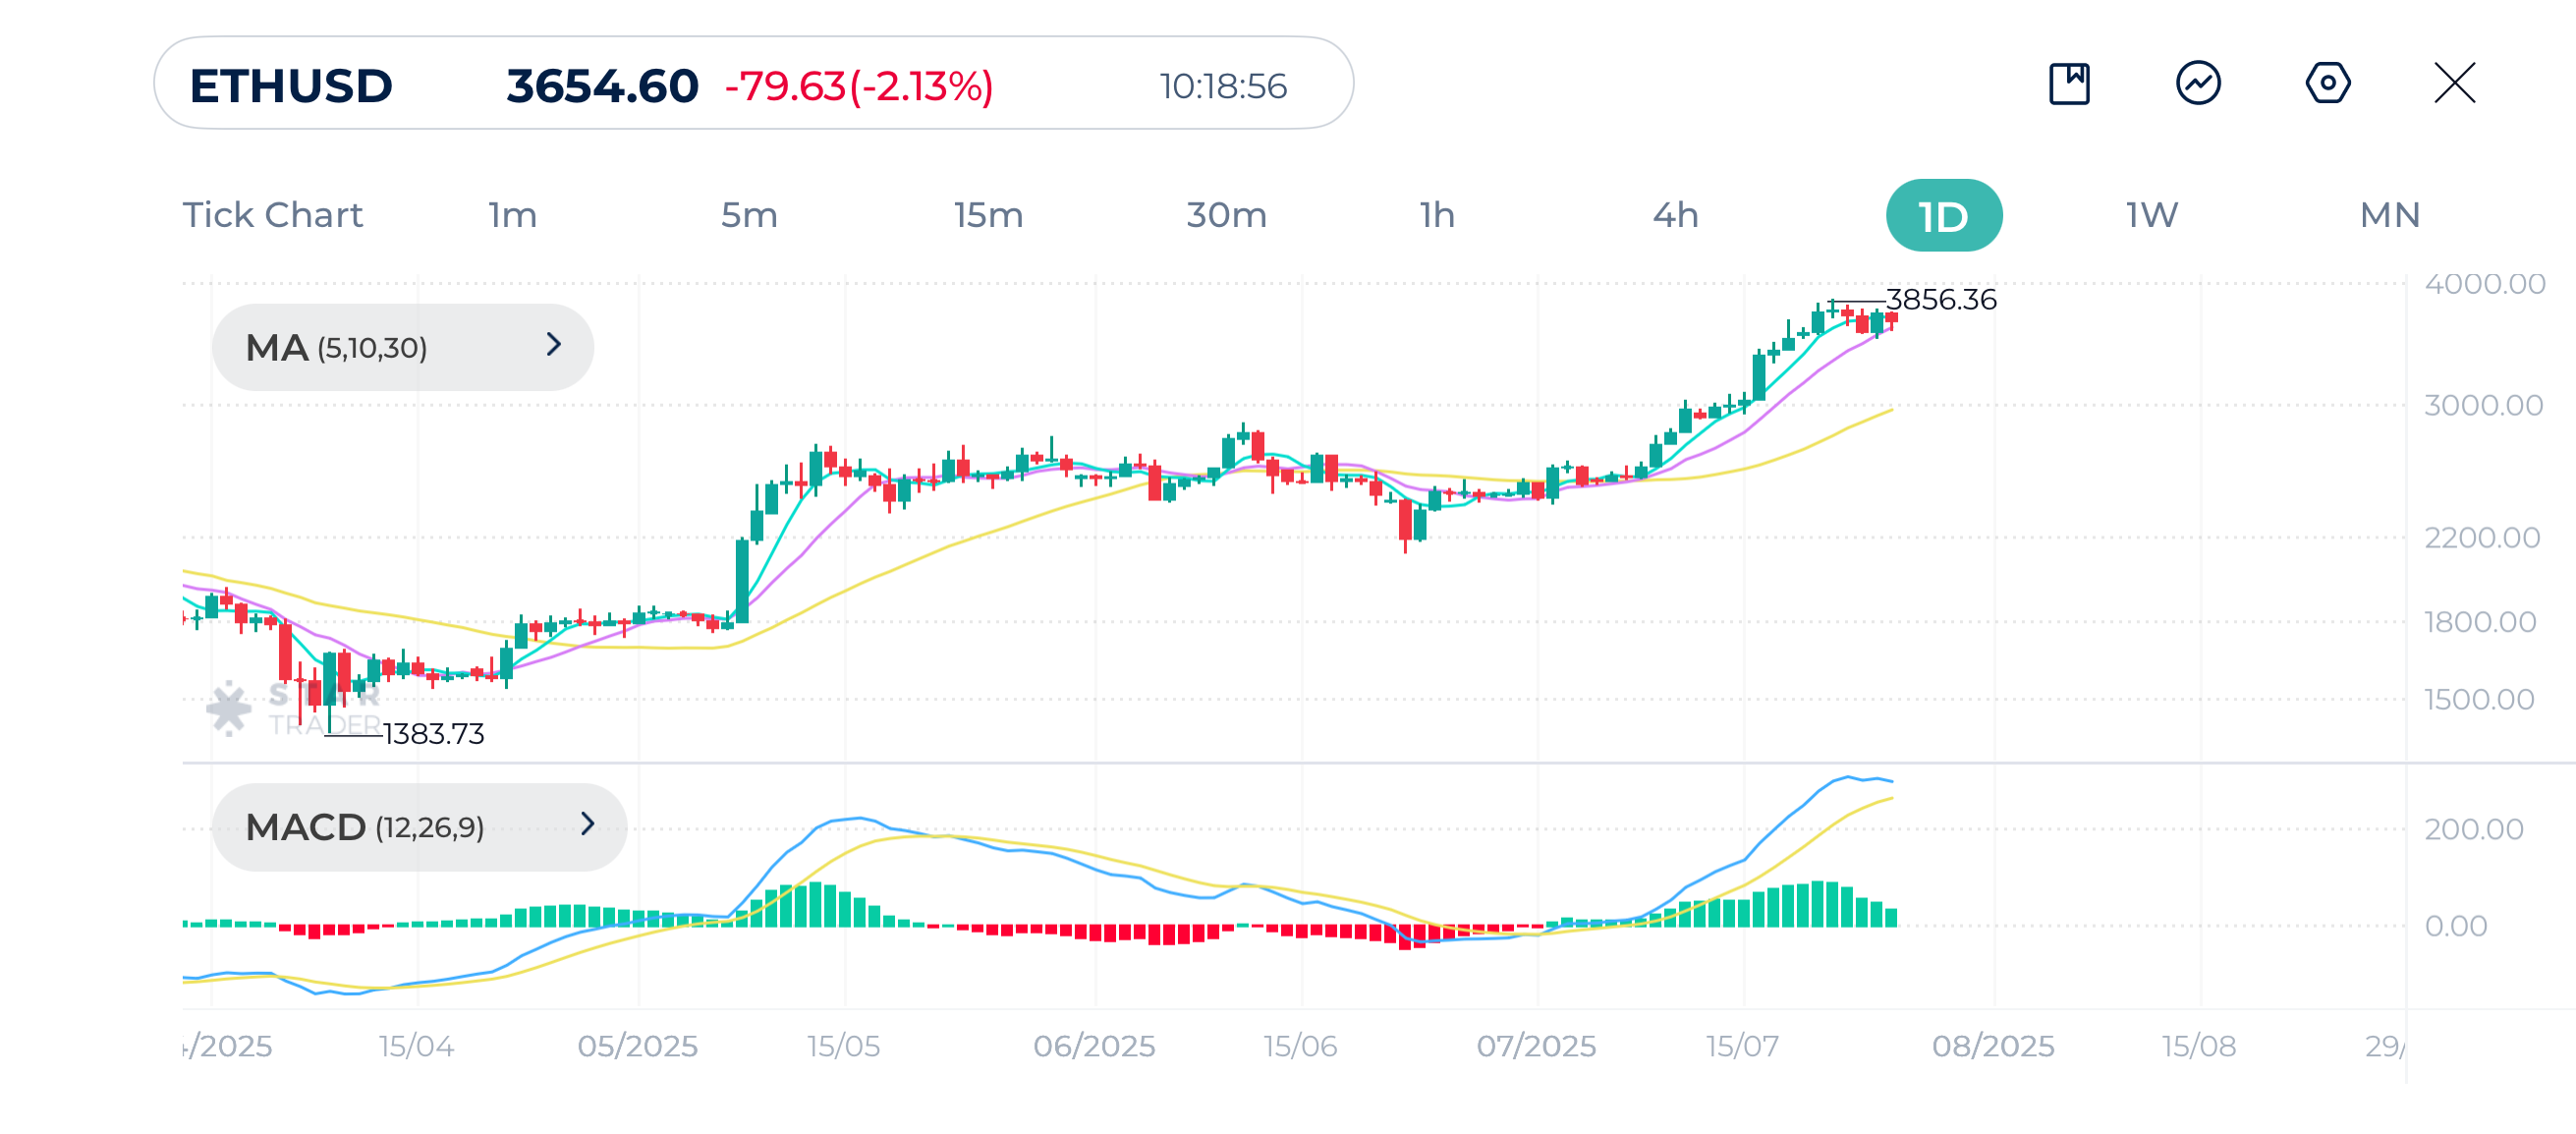Open the chart indicators icon
The width and height of the screenshot is (2576, 1134).
coord(2197,83)
